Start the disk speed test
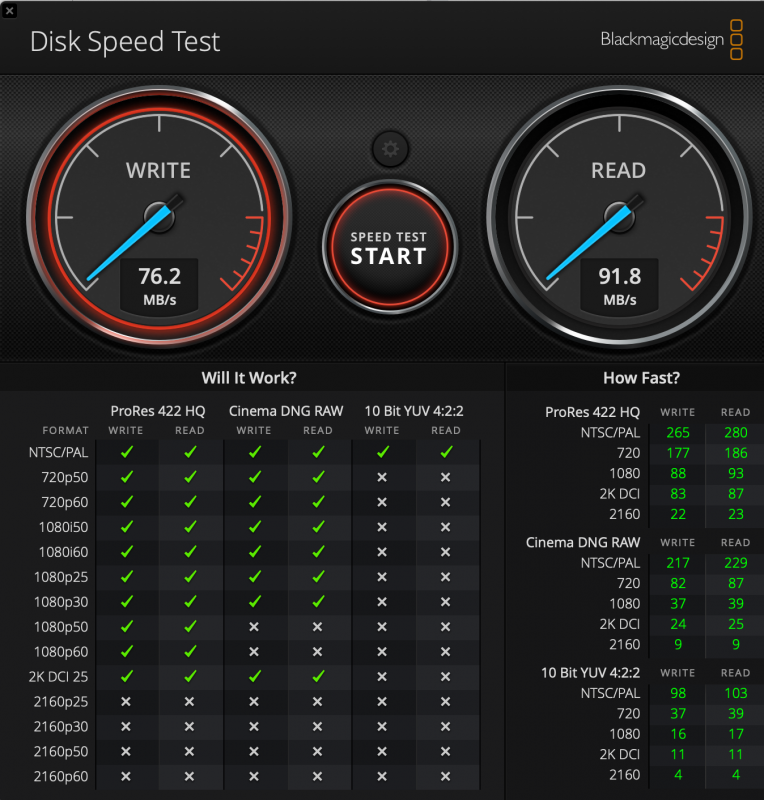Viewport: 764px width, 800px height. [x=389, y=247]
